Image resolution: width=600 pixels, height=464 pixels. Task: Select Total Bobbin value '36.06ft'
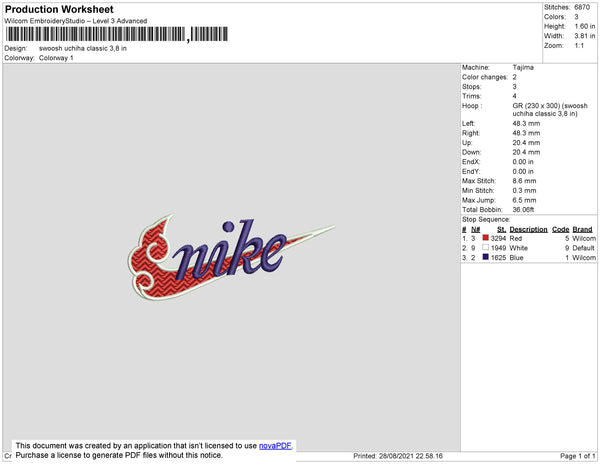pyautogui.click(x=523, y=210)
